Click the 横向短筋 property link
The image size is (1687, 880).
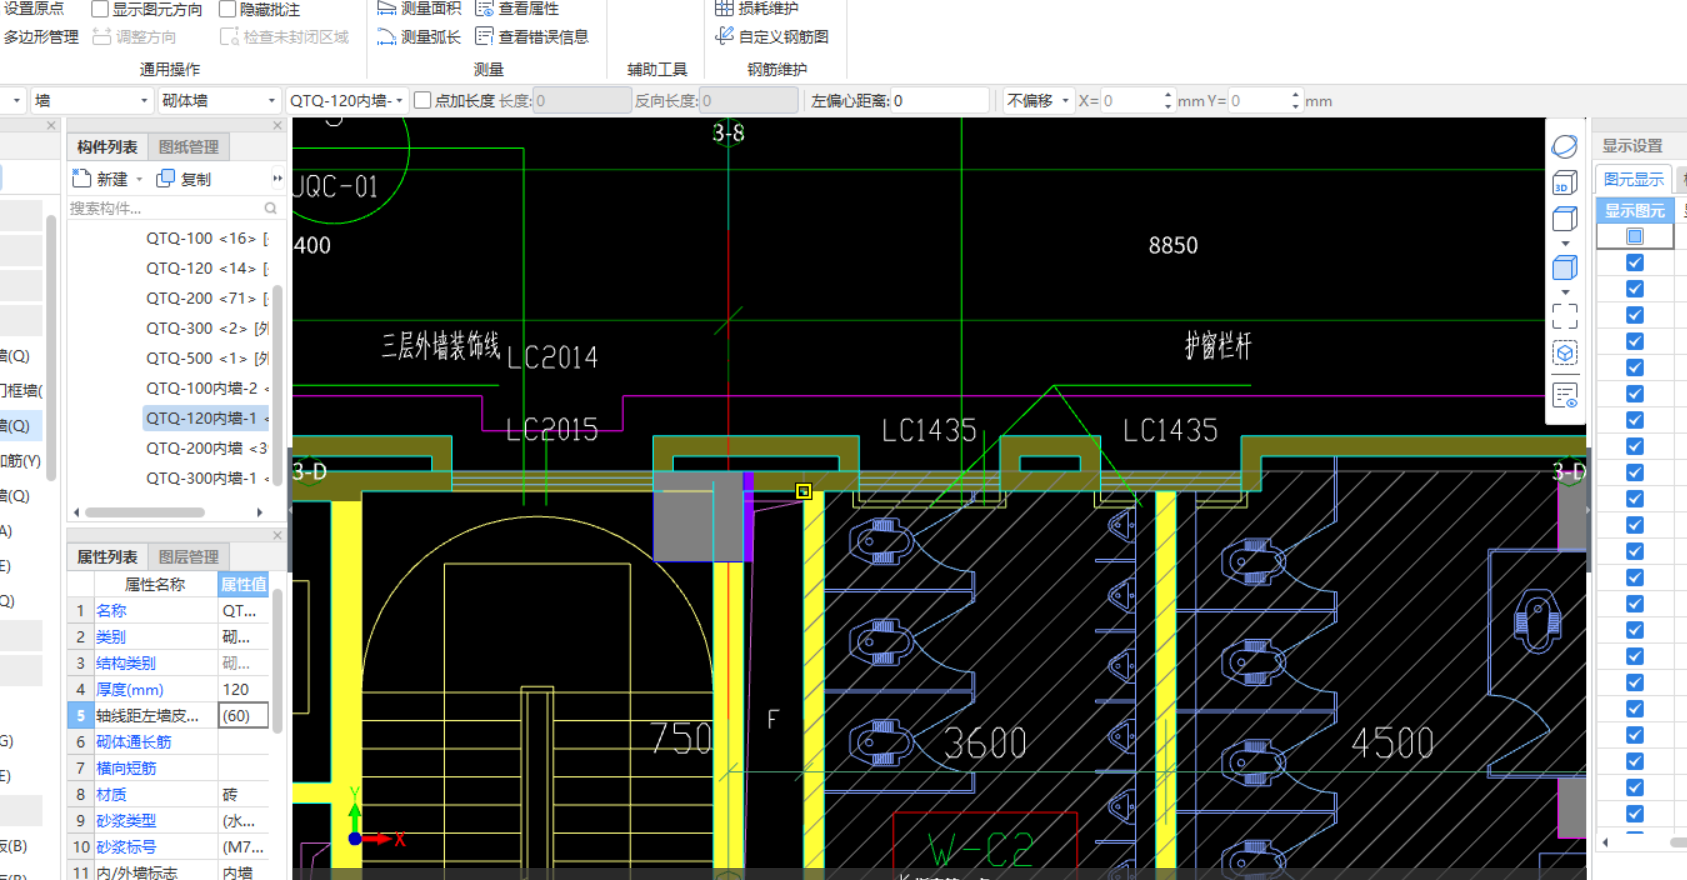(126, 768)
